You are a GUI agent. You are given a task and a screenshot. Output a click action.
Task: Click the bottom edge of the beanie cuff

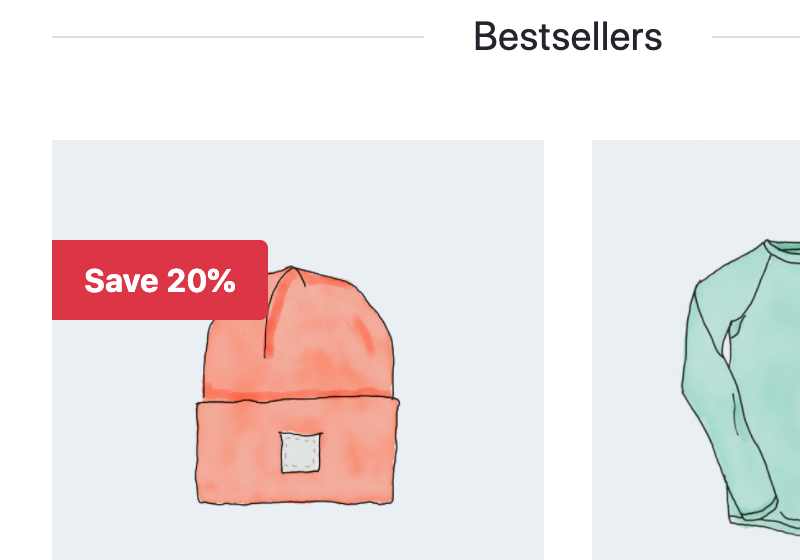tap(295, 502)
